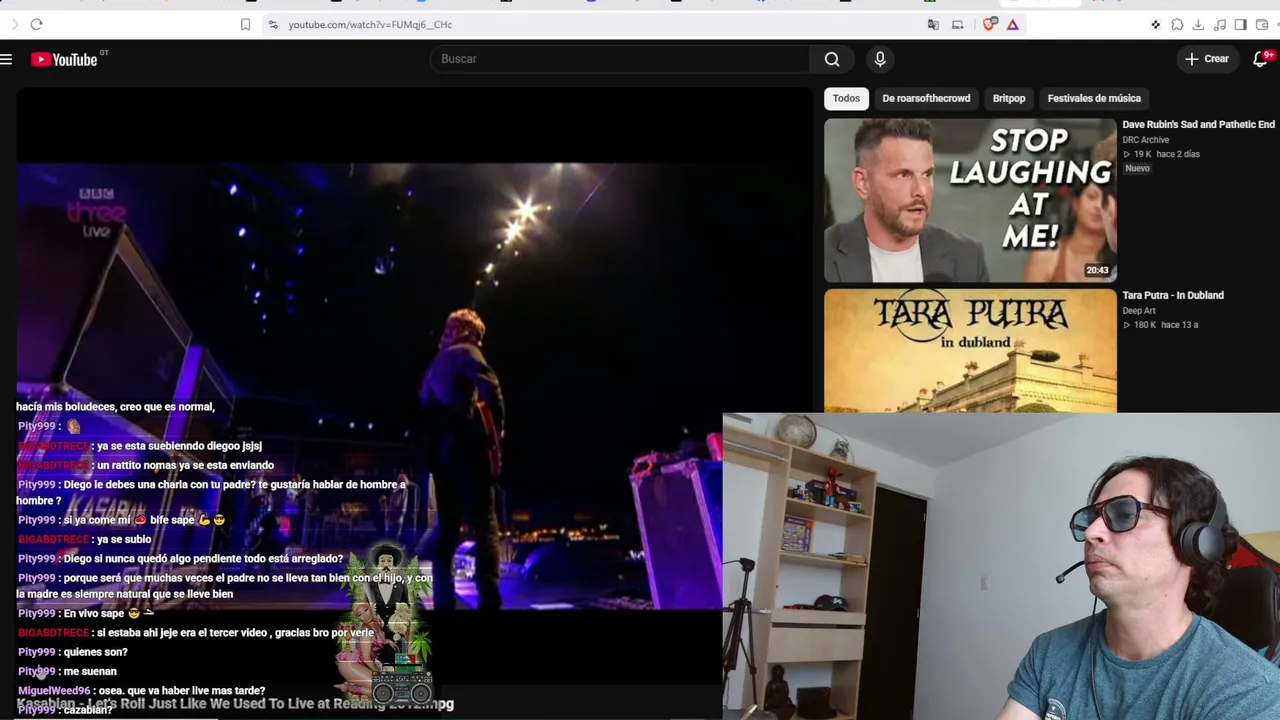Viewport: 1280px width, 720px height.
Task: Open site settings icon beside the URL
Action: tap(273, 24)
